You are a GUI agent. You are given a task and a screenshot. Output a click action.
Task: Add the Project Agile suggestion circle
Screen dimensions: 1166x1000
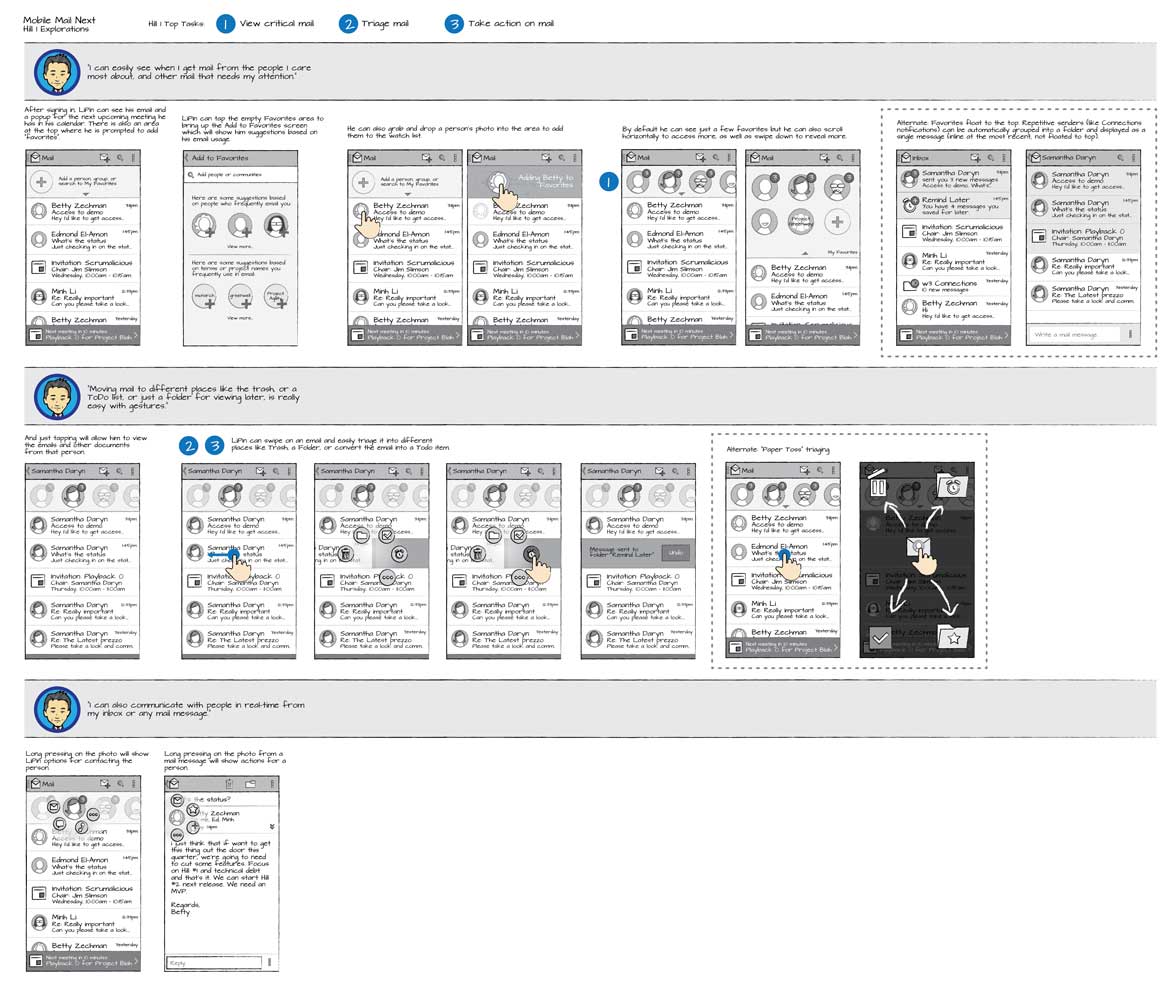coord(276,297)
